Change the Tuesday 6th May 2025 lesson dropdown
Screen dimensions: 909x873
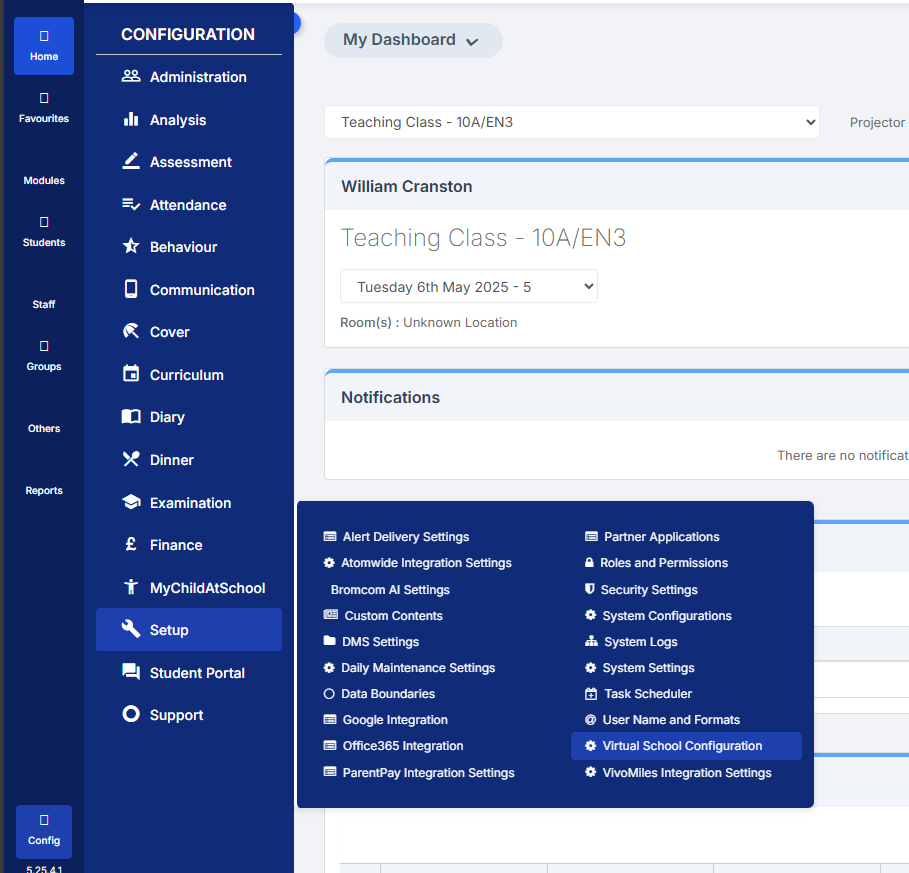(468, 286)
